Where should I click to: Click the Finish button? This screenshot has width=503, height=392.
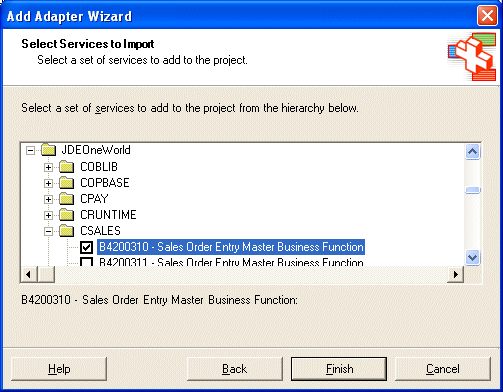pyautogui.click(x=339, y=369)
